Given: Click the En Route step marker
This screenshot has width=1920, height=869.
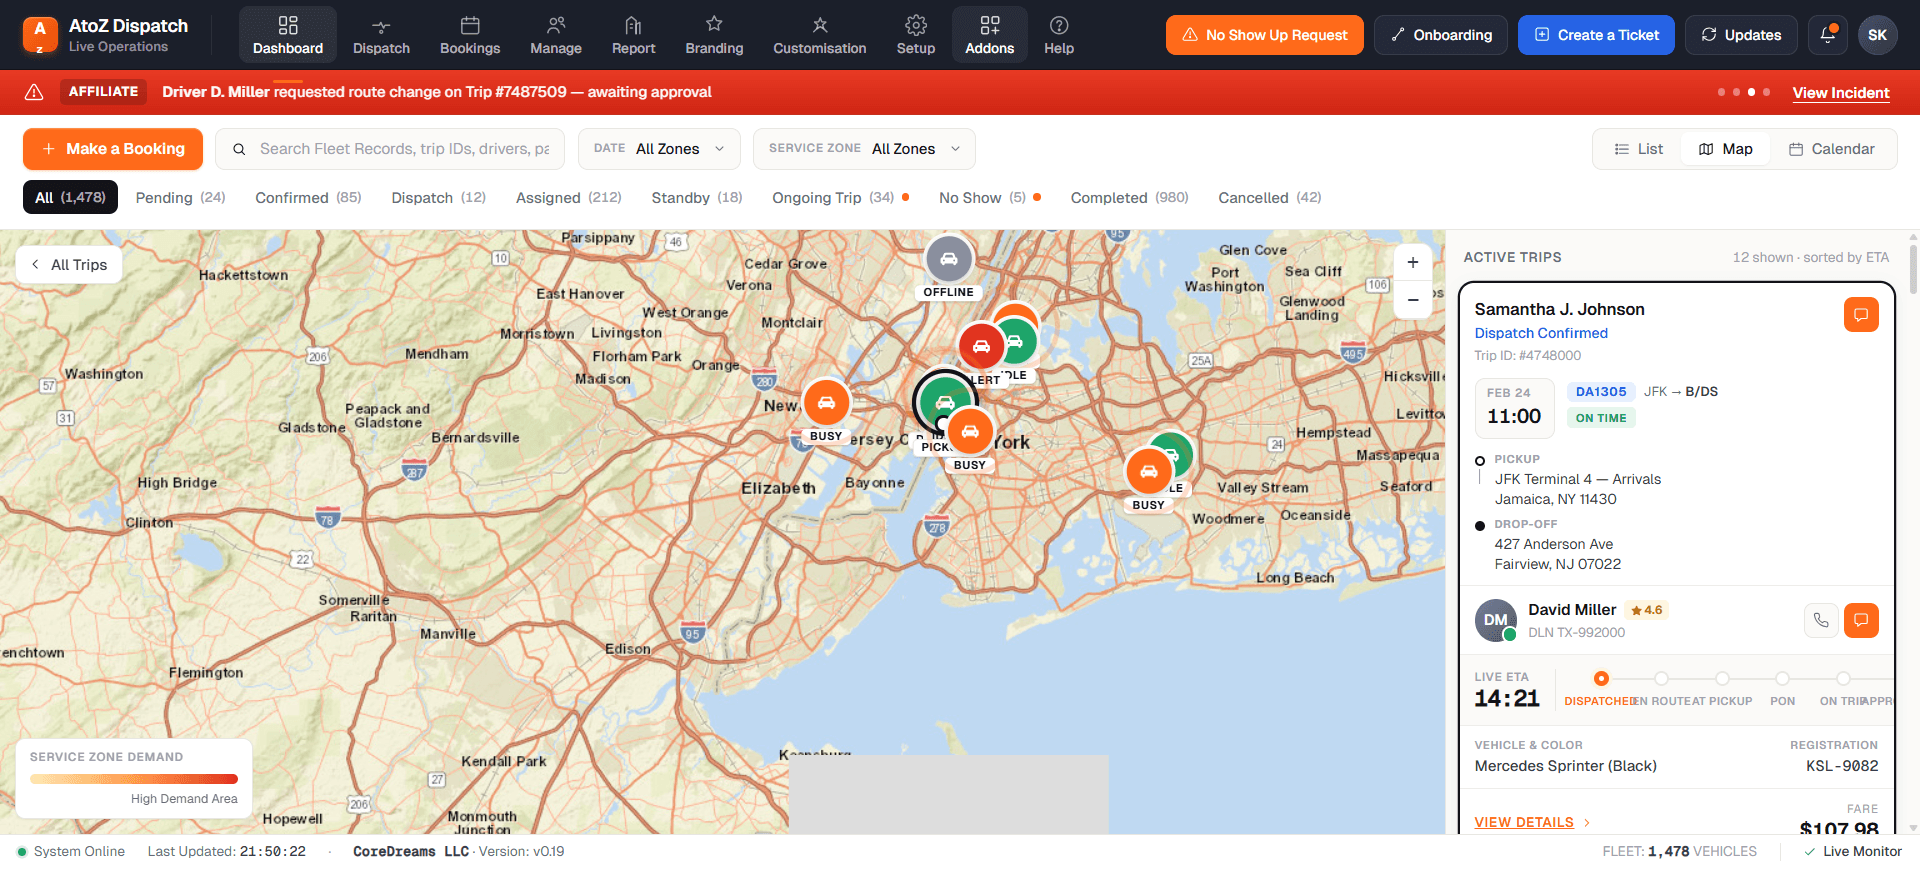Looking at the screenshot, I should click(1661, 679).
